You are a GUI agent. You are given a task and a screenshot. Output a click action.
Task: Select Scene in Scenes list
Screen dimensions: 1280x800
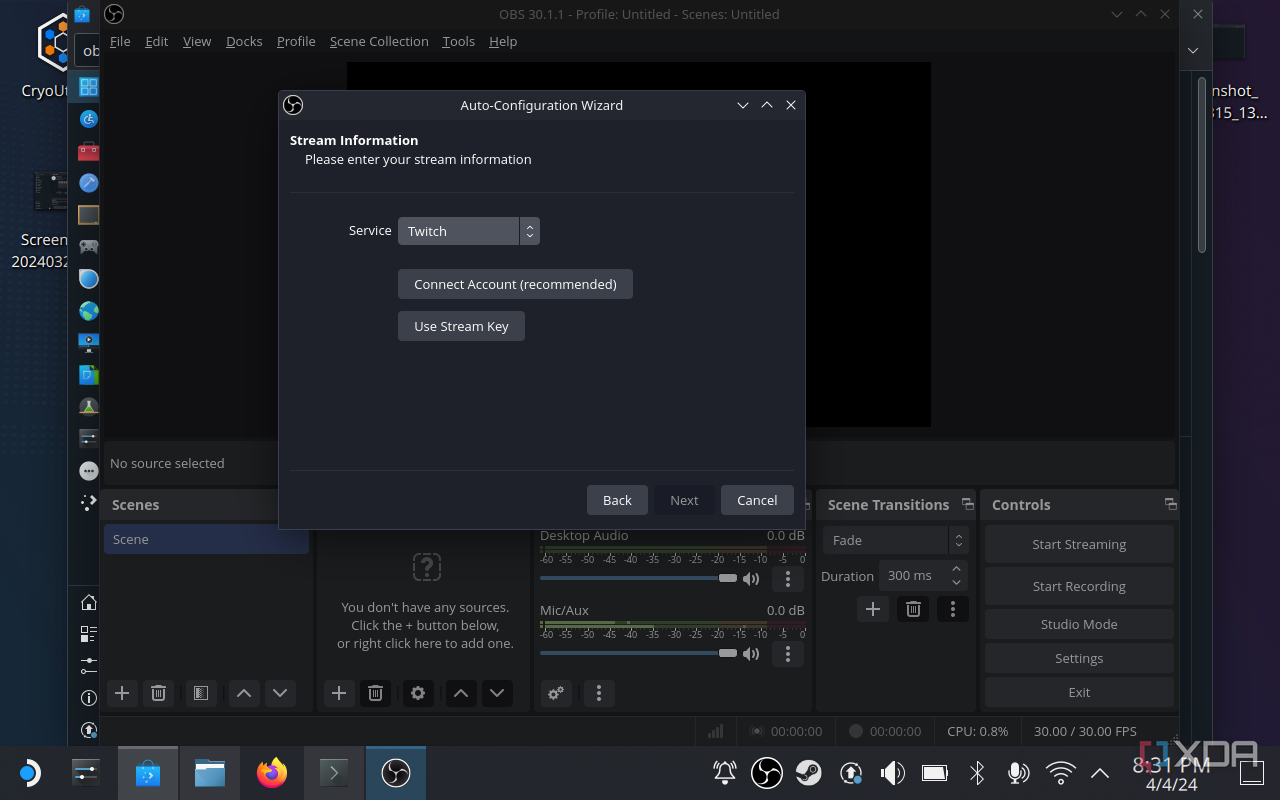pos(206,539)
